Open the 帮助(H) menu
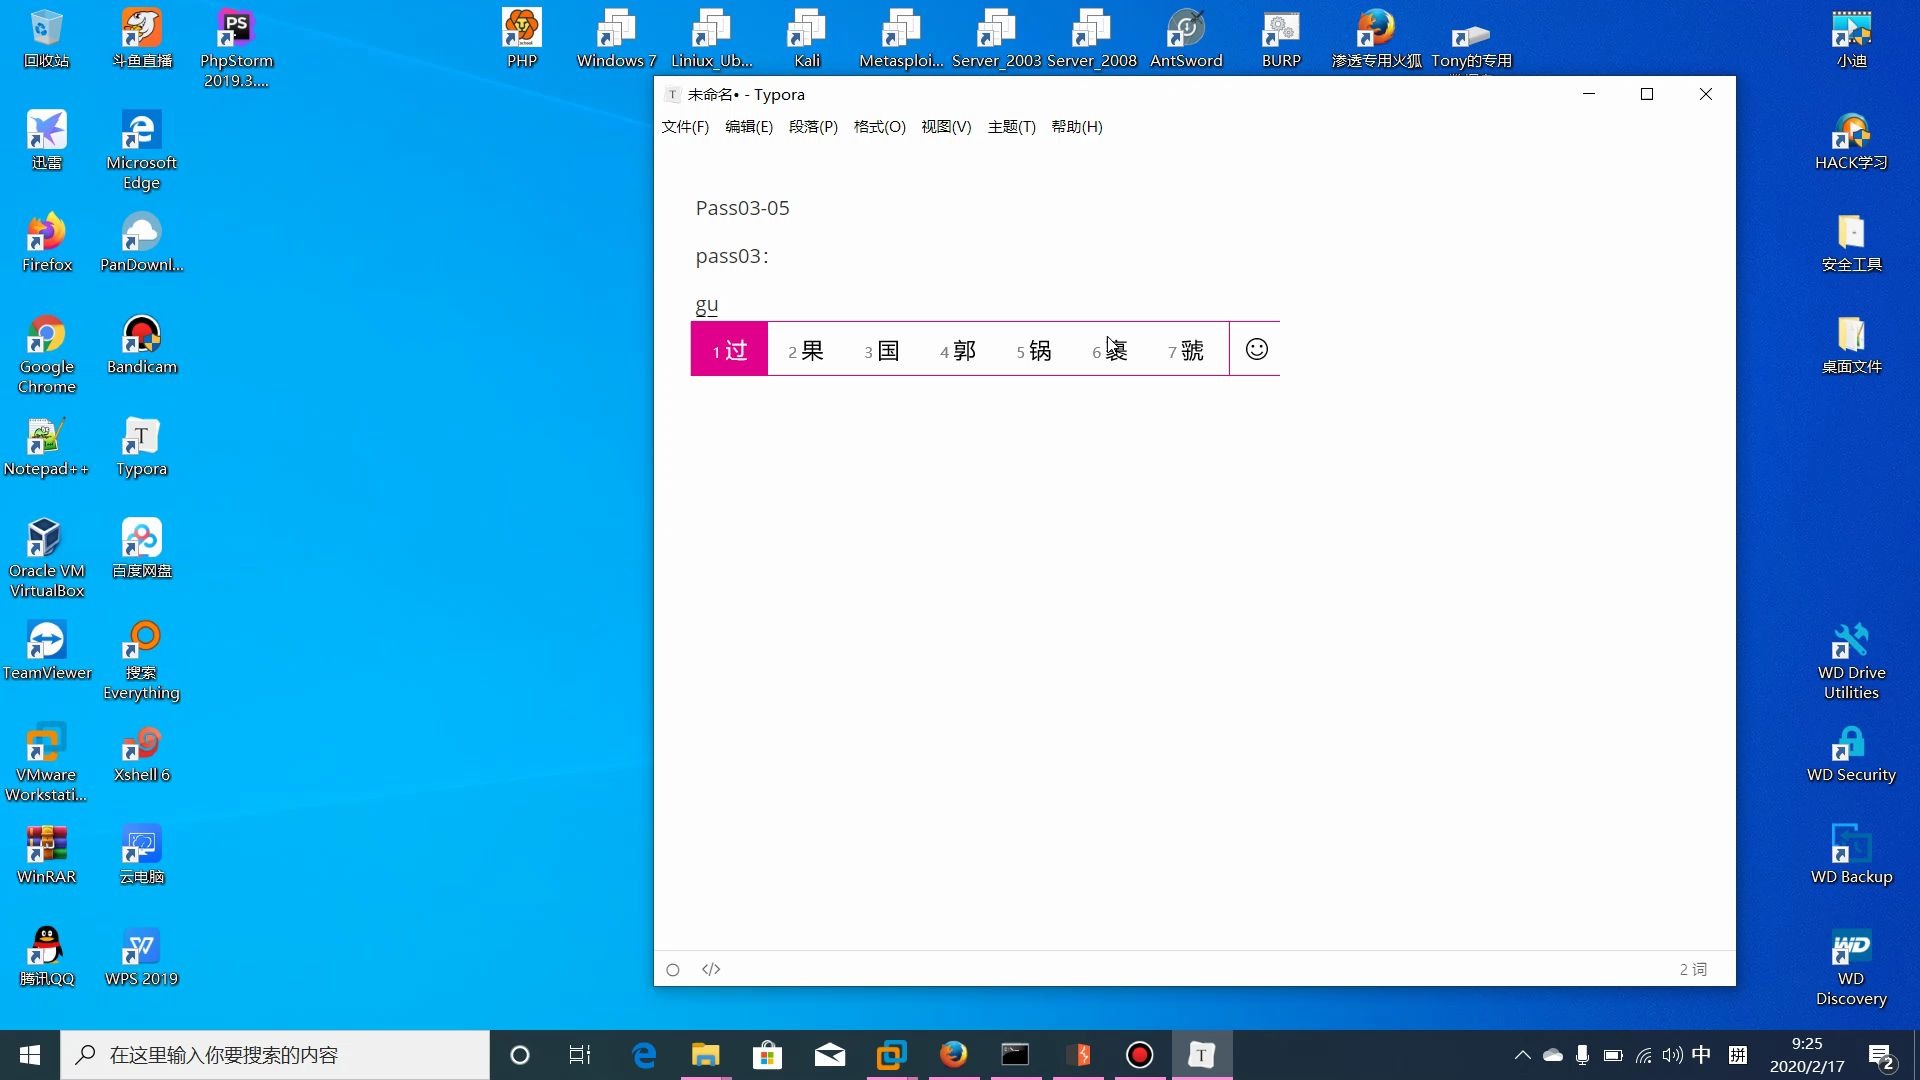The image size is (1920, 1080). tap(1077, 127)
